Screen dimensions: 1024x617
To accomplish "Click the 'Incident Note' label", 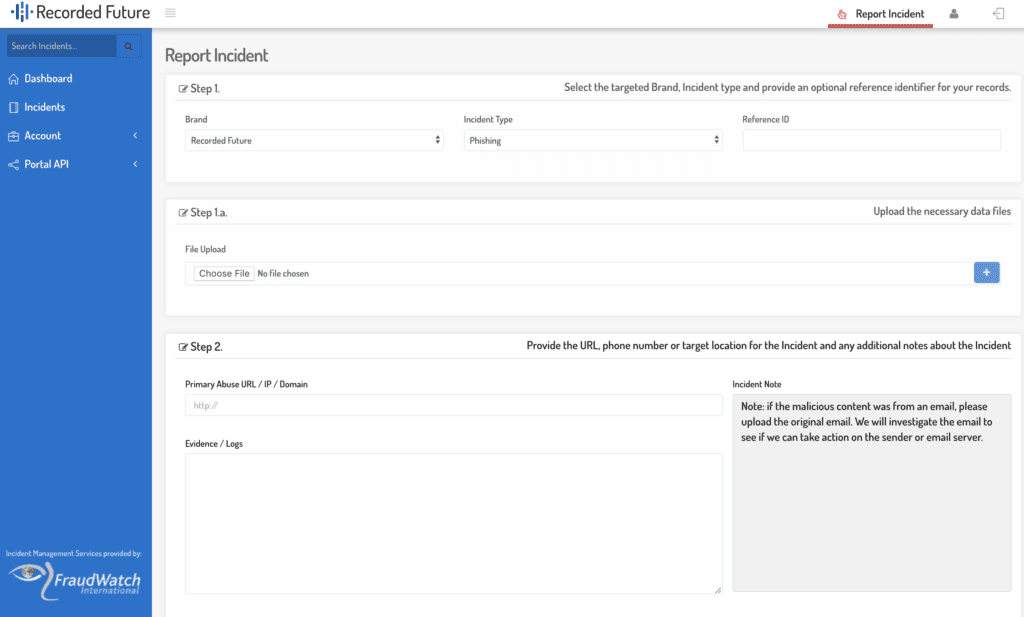I will click(x=756, y=385).
